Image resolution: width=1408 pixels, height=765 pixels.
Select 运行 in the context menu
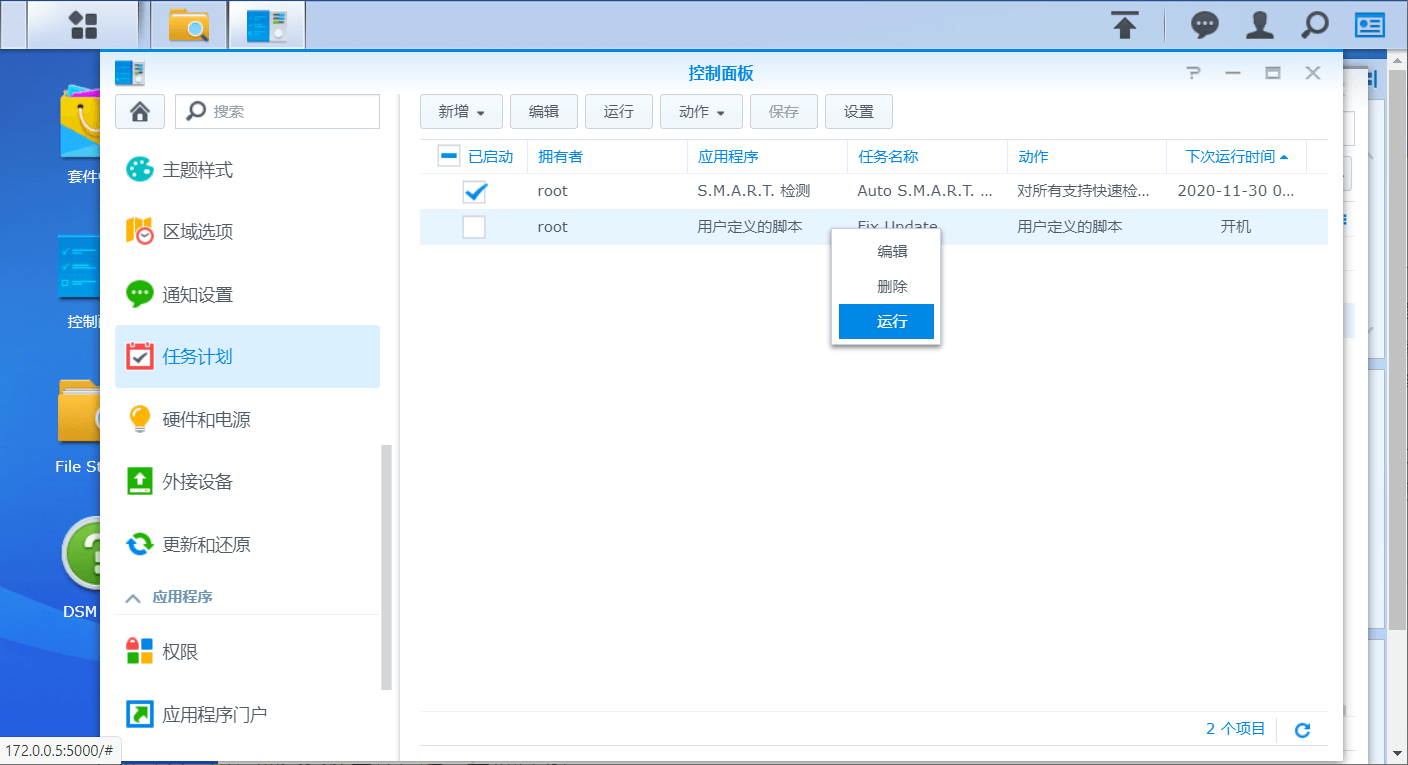point(886,321)
